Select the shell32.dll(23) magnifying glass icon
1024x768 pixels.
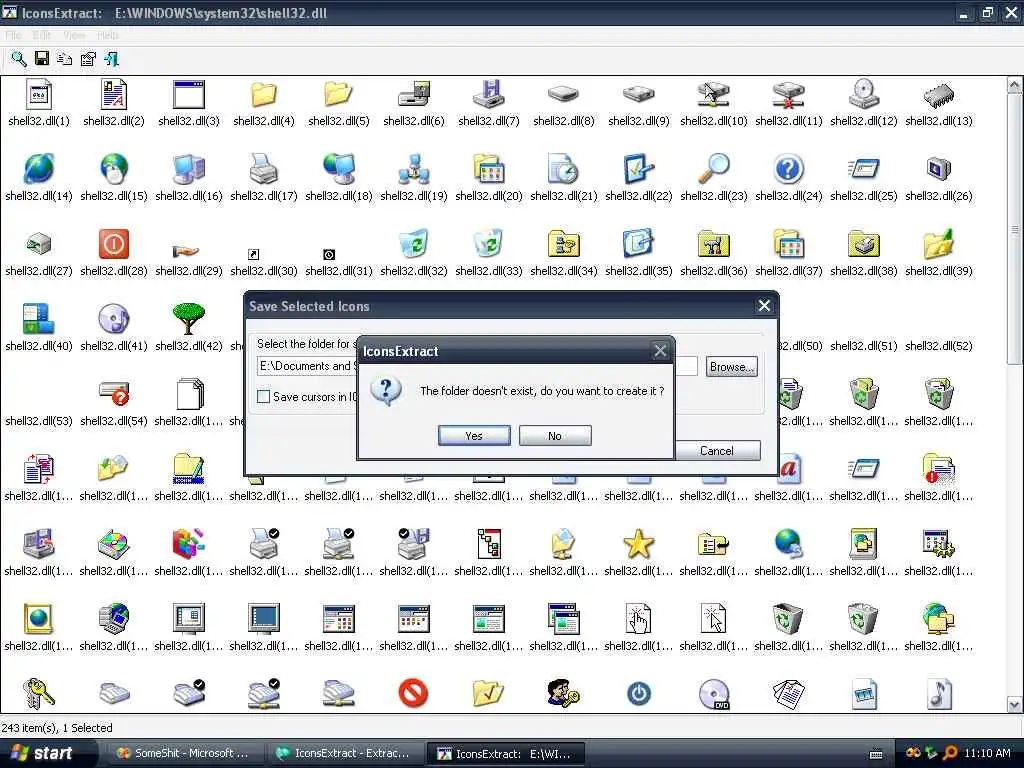click(x=714, y=169)
